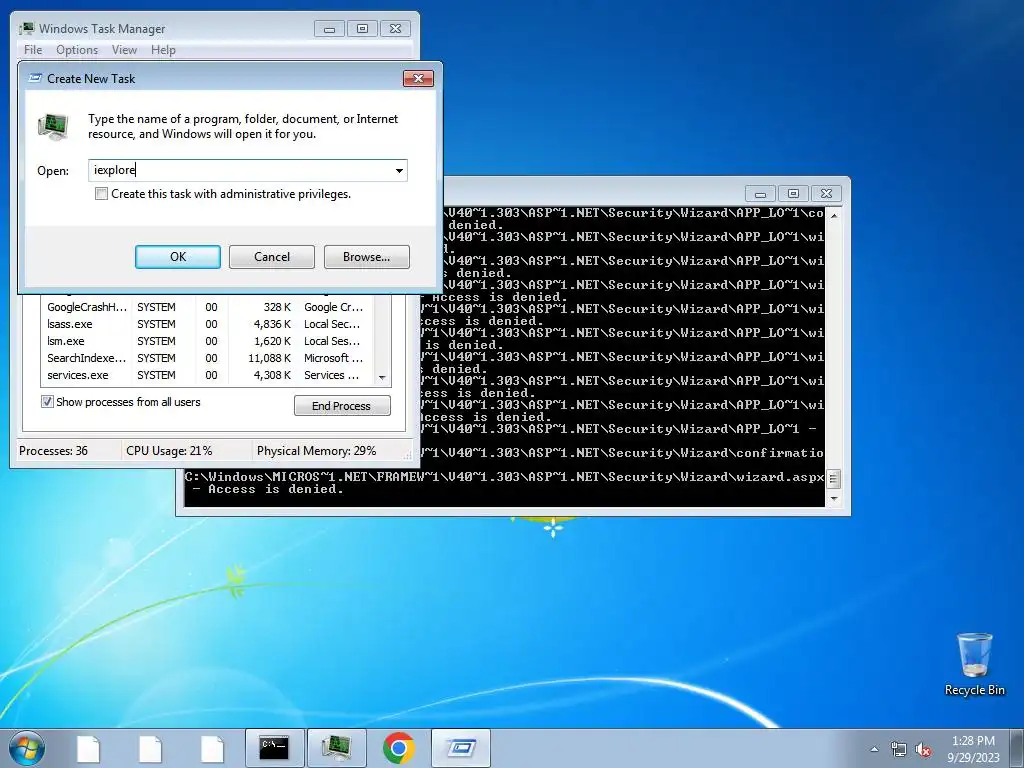
Task: Switch to Task Manager taskbar icon
Action: pos(336,748)
